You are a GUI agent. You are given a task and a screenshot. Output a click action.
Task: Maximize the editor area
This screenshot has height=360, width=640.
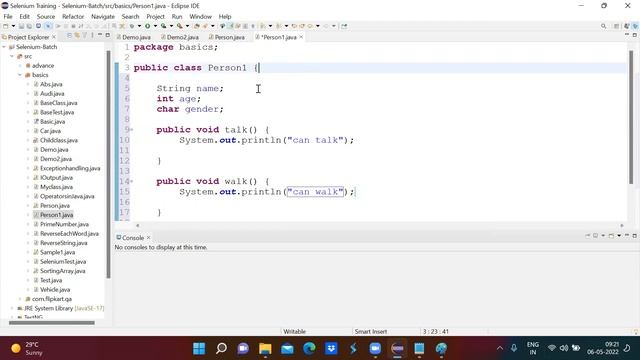click(634, 36)
